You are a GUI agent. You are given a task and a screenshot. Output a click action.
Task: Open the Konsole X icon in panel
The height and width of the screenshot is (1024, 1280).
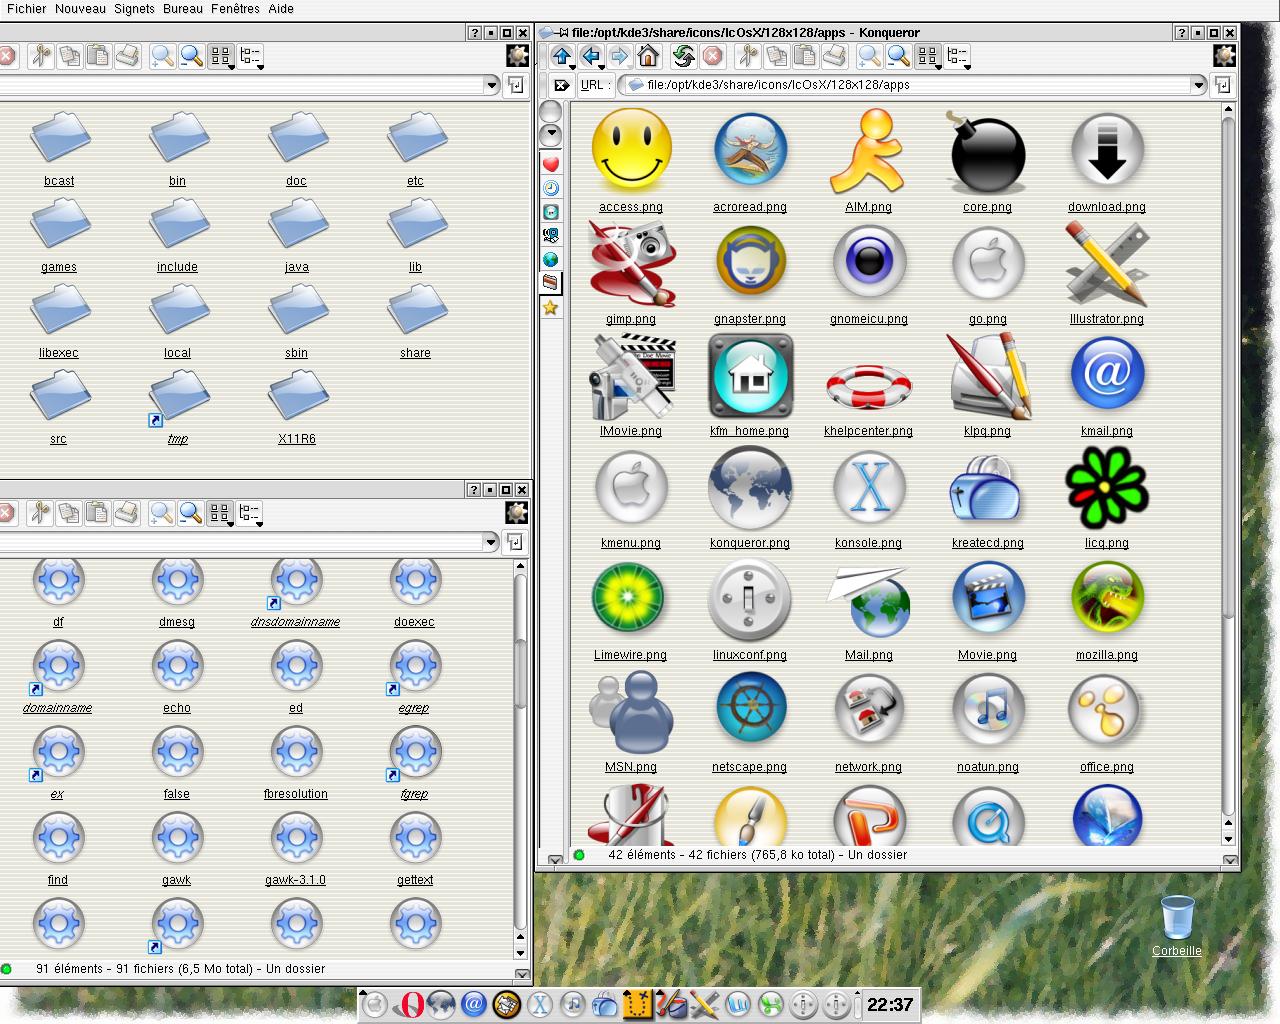point(540,1004)
